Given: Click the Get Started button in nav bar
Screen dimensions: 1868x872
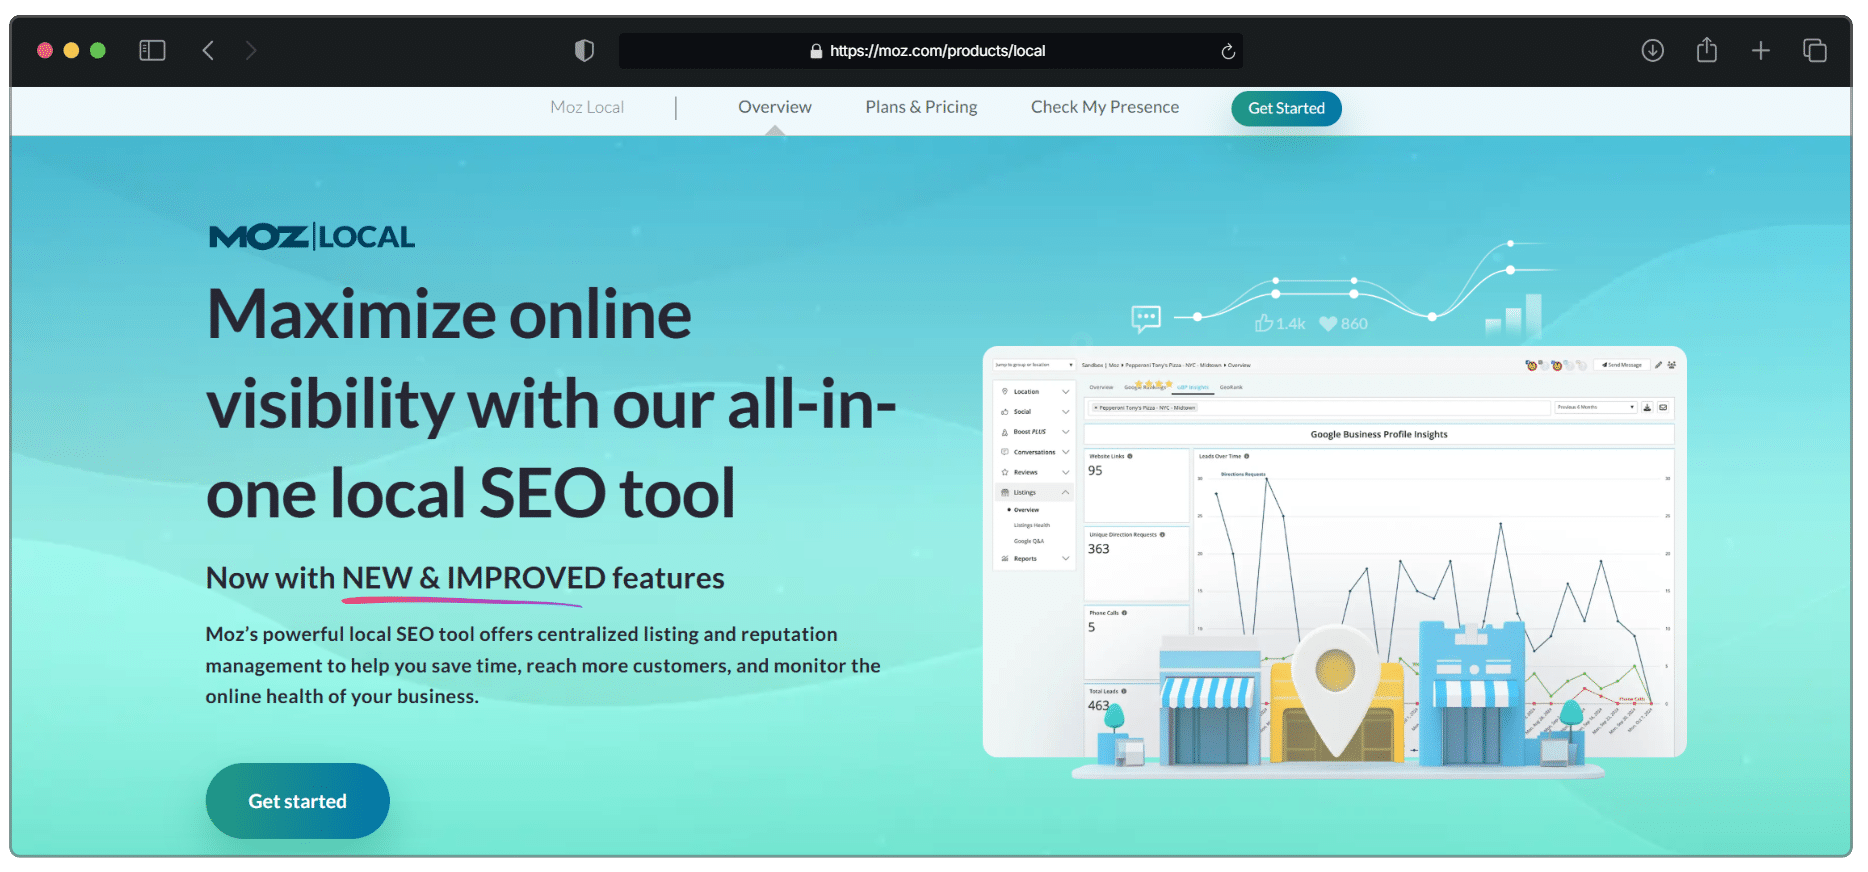Looking at the screenshot, I should (x=1286, y=108).
